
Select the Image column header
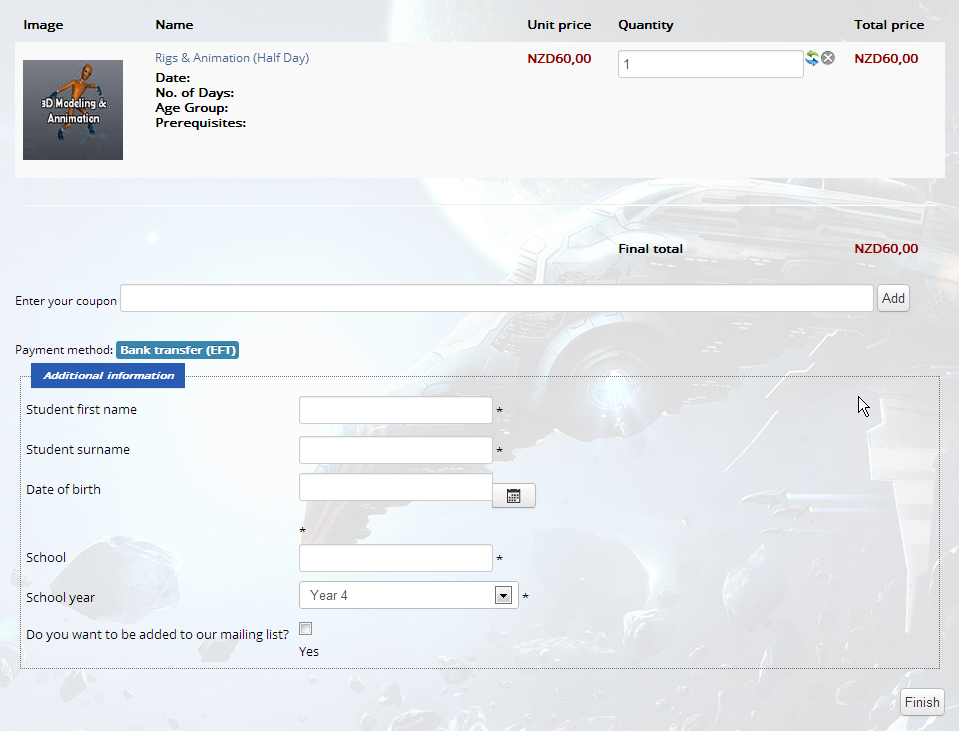pyautogui.click(x=43, y=25)
